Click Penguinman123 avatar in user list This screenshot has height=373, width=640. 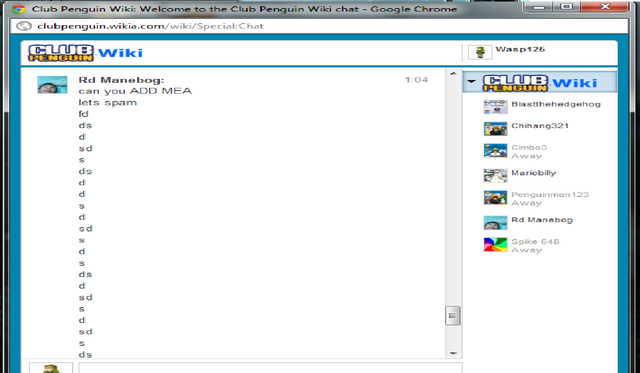[x=495, y=198]
